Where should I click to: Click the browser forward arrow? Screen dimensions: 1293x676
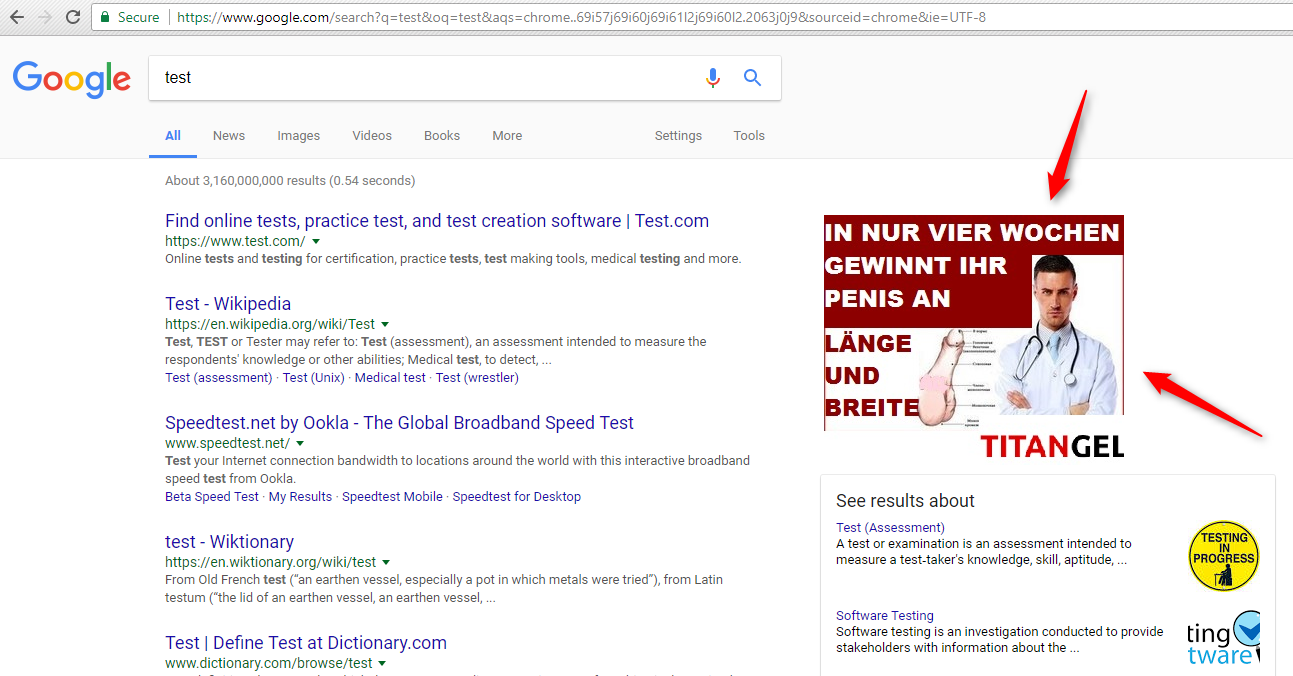45,17
